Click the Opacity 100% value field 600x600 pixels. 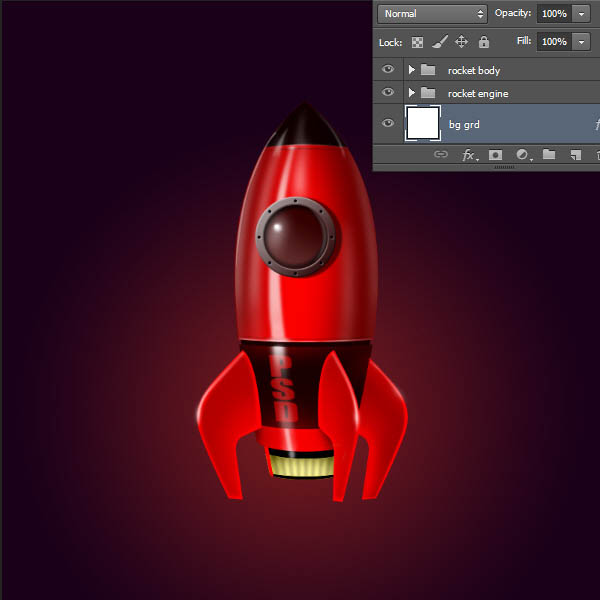tap(554, 14)
